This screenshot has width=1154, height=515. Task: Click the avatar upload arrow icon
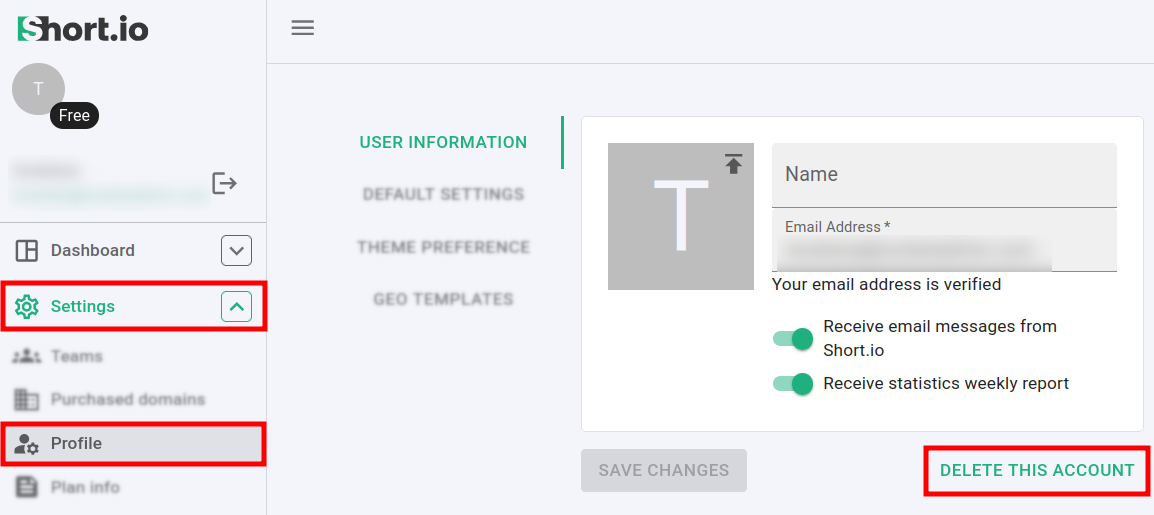click(734, 164)
